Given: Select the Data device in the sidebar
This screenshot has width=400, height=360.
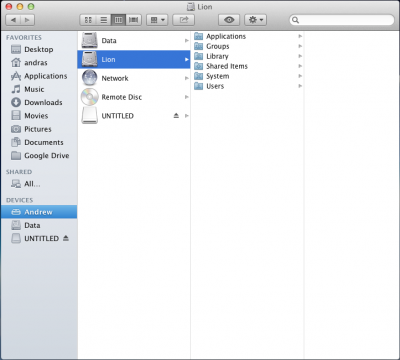Looking at the screenshot, I should tap(39, 225).
